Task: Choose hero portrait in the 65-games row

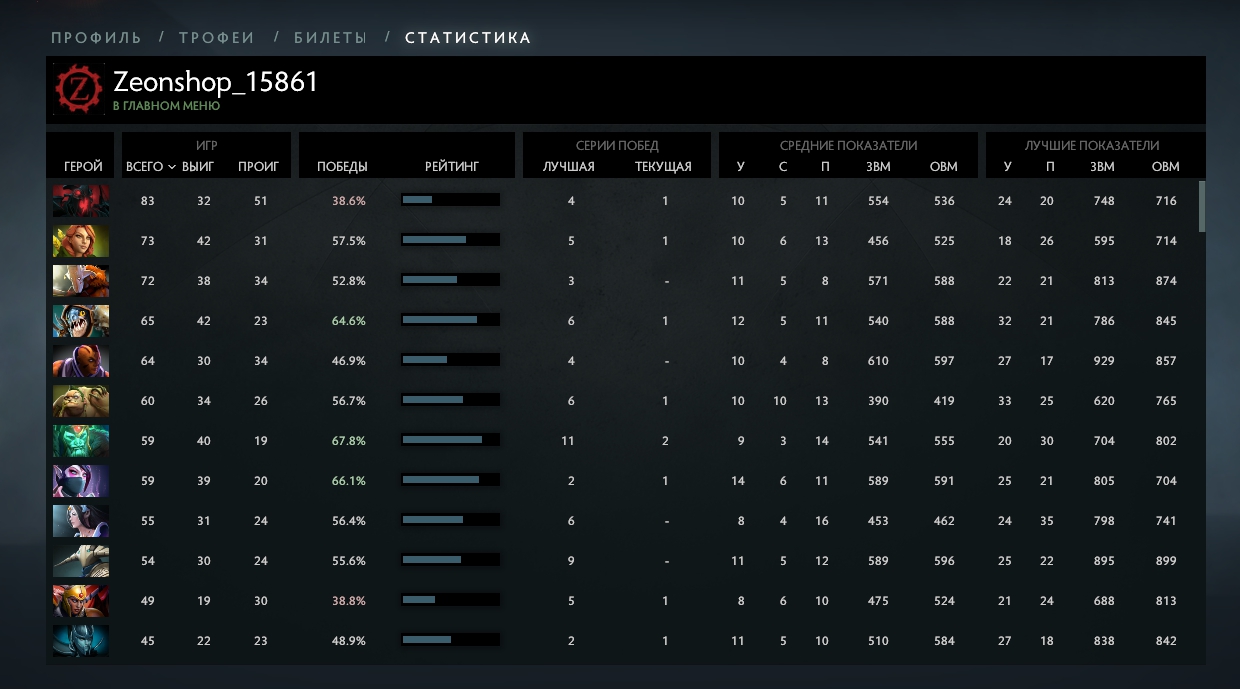Action: tap(81, 321)
